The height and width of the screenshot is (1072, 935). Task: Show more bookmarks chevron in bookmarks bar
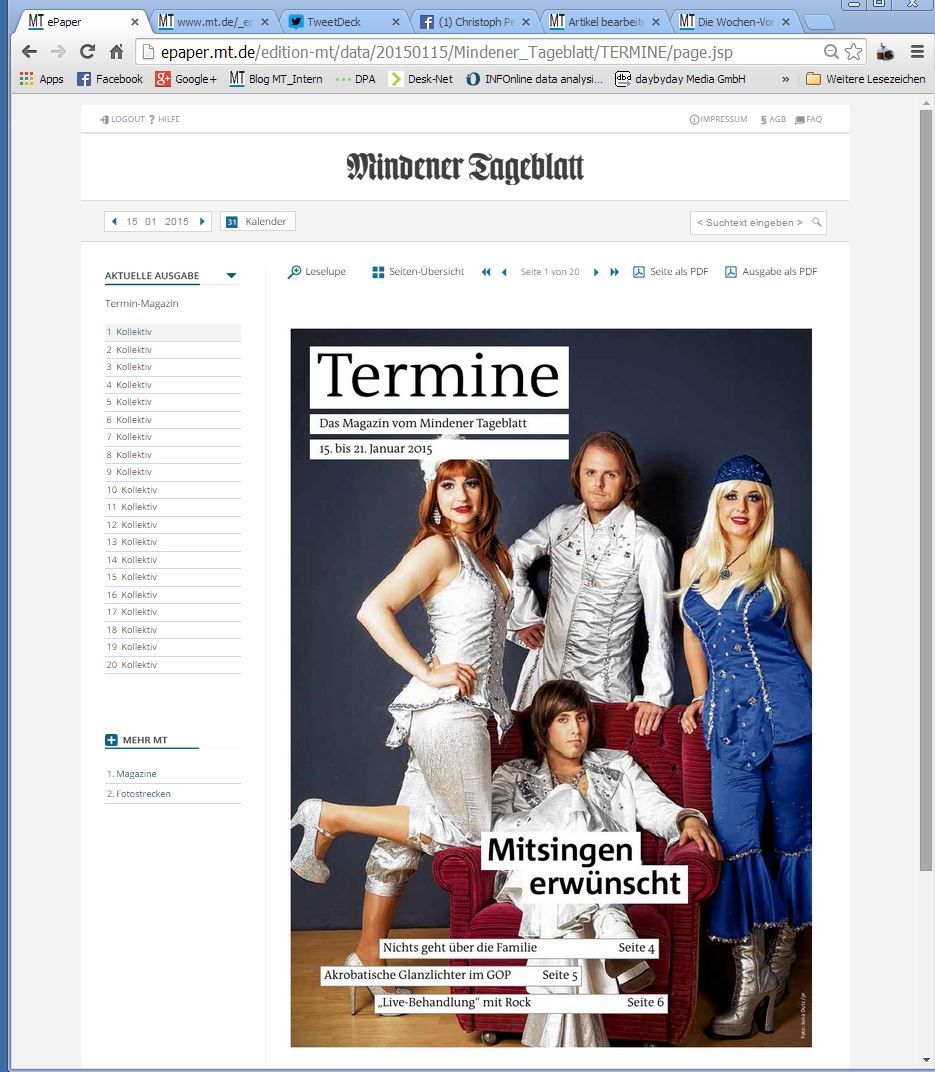point(785,79)
